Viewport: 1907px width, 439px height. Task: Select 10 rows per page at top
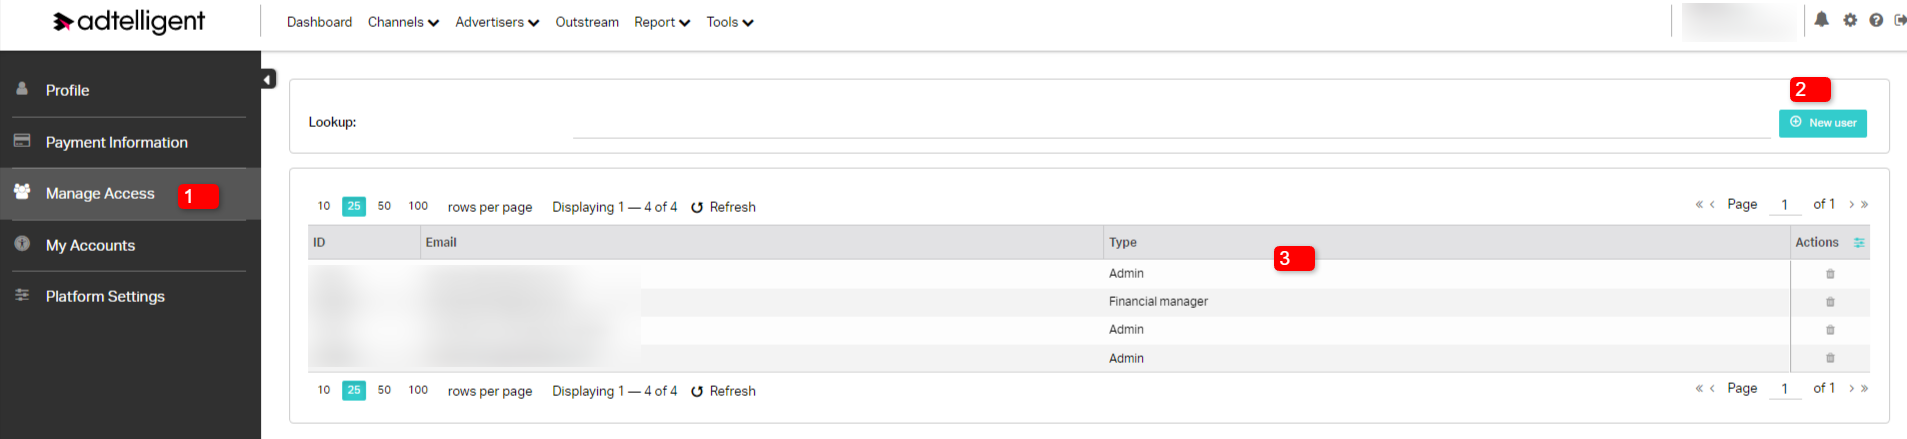[324, 206]
